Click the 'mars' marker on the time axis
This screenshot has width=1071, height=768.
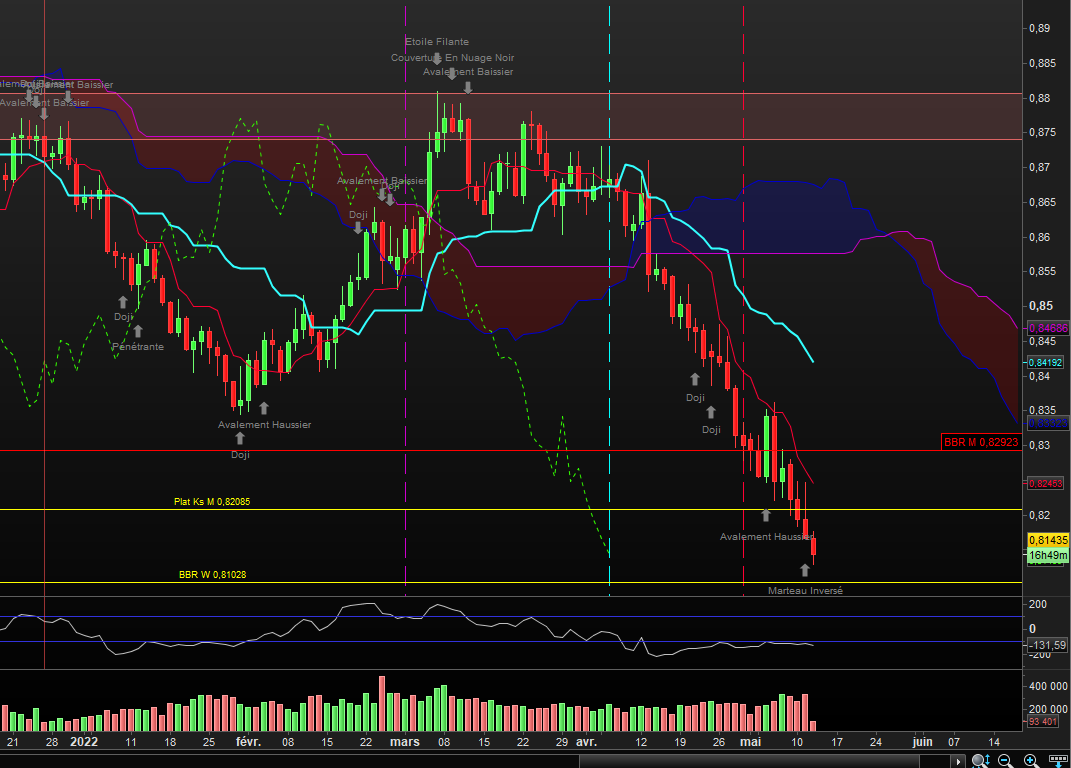[x=404, y=742]
